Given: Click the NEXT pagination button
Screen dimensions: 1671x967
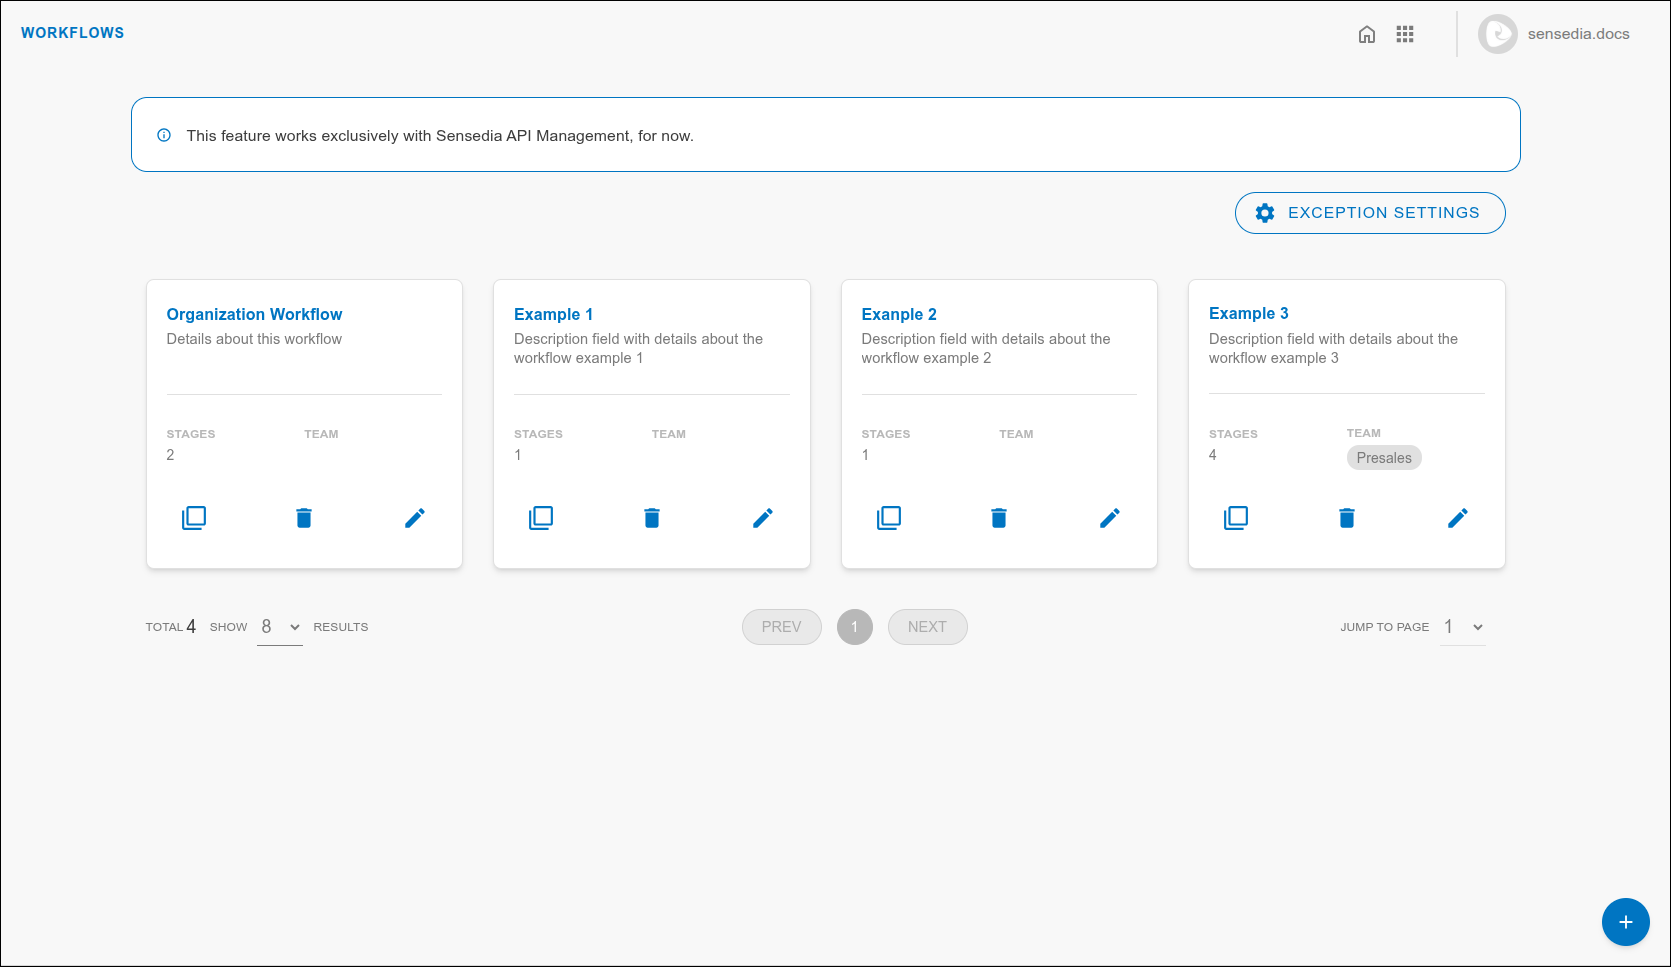Looking at the screenshot, I should tap(927, 626).
